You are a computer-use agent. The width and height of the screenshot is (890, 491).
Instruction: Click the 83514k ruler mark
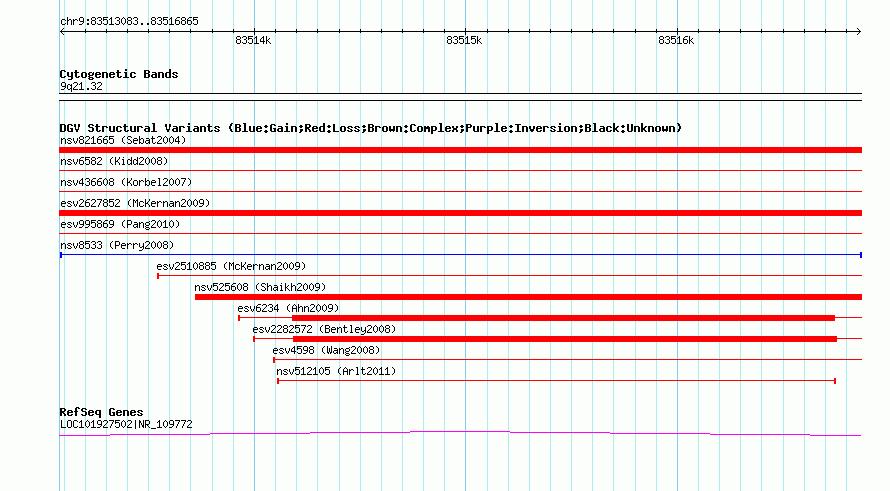(x=253, y=40)
